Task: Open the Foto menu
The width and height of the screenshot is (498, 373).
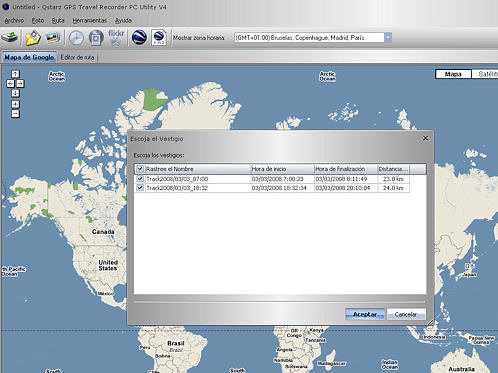Action: click(38, 20)
